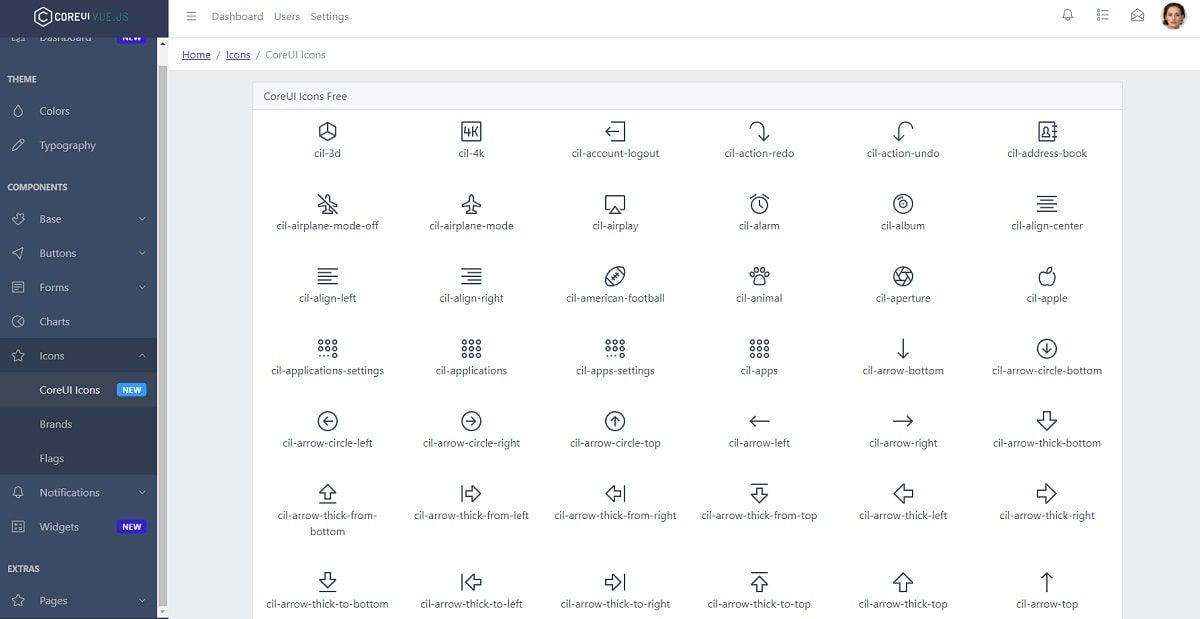Expand the Pages sidebar section
This screenshot has width=1200, height=619.
(78, 600)
